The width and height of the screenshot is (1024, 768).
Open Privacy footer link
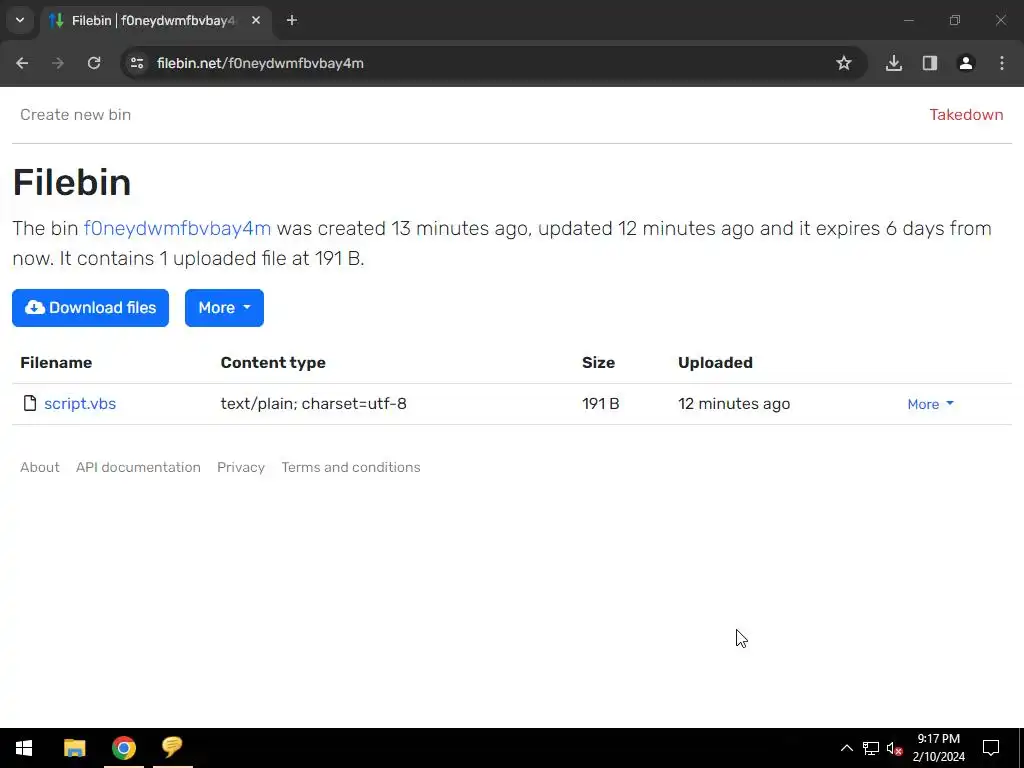(x=241, y=468)
